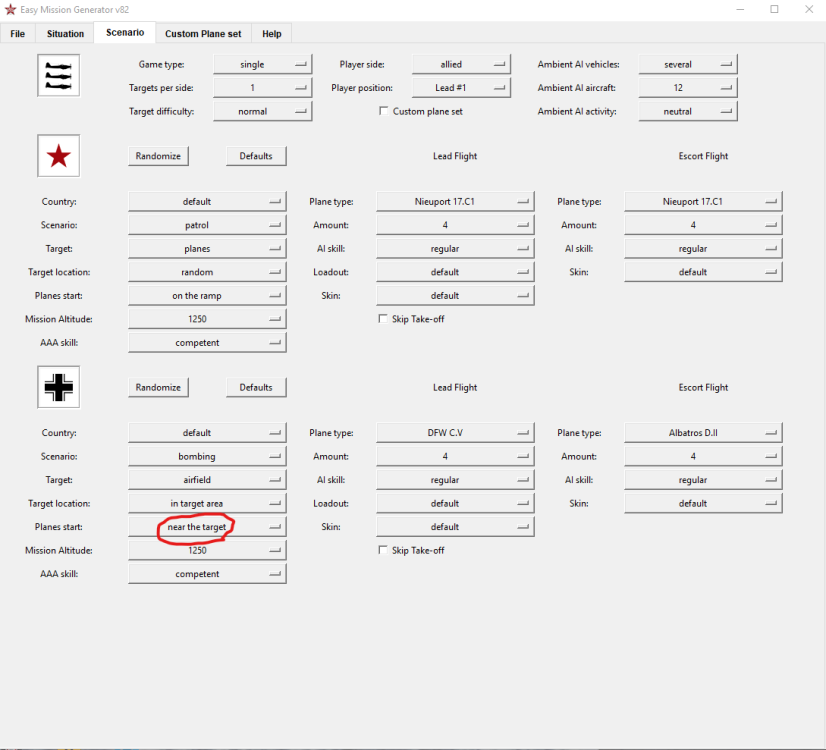Open allied Mission Altitude 1250 dropdown
This screenshot has width=826, height=750.
pyautogui.click(x=207, y=319)
